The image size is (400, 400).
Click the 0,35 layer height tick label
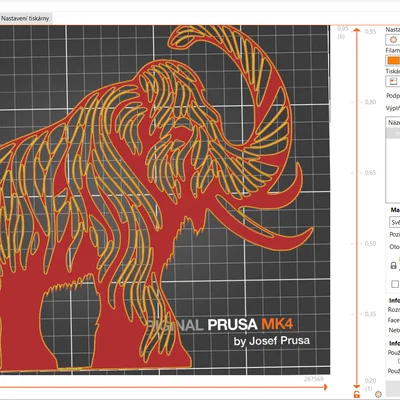tap(370, 314)
